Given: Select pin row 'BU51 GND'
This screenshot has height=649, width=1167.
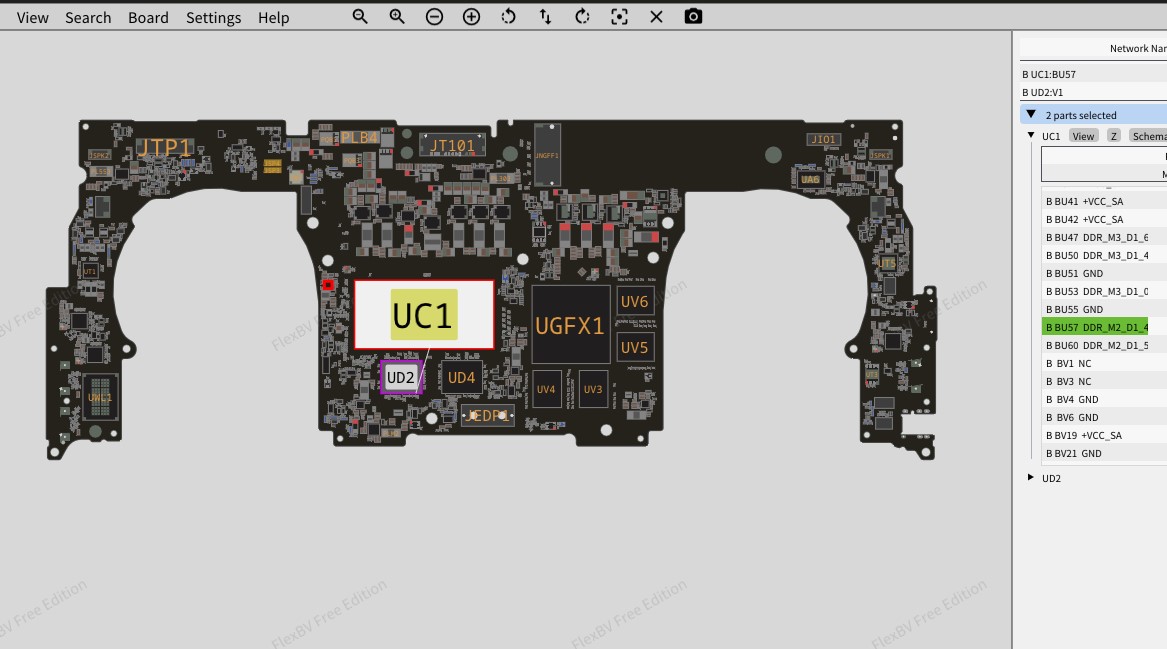Looking at the screenshot, I should (1096, 273).
